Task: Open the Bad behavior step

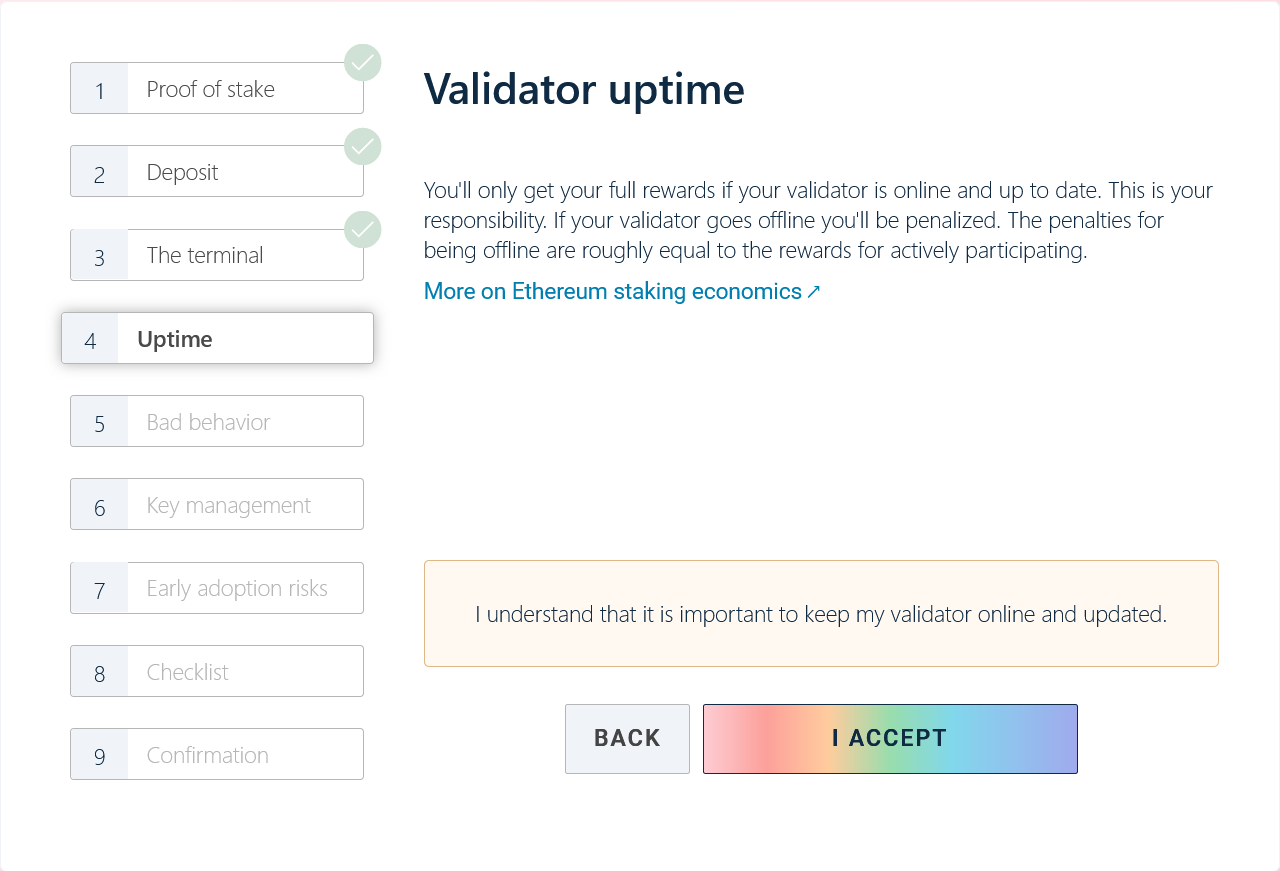Action: tap(216, 421)
